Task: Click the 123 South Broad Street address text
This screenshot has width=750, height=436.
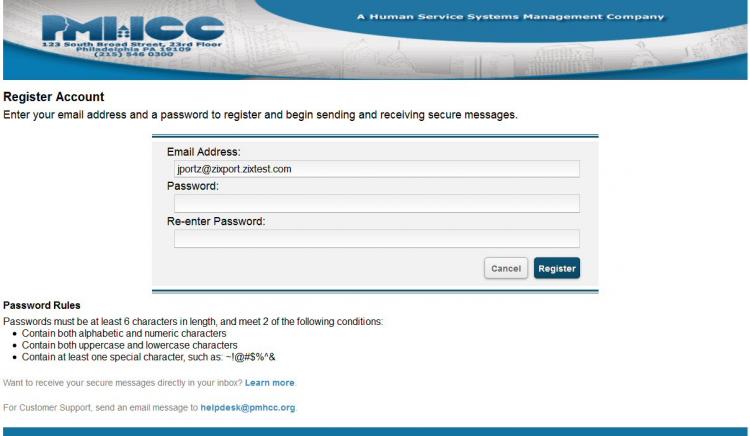Action: point(132,44)
